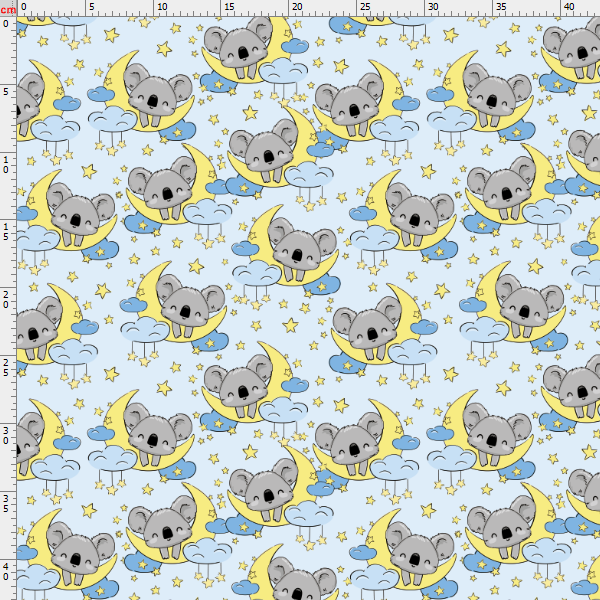Click the 15 mark on vertical ruler
600x600 pixels.
(6, 232)
